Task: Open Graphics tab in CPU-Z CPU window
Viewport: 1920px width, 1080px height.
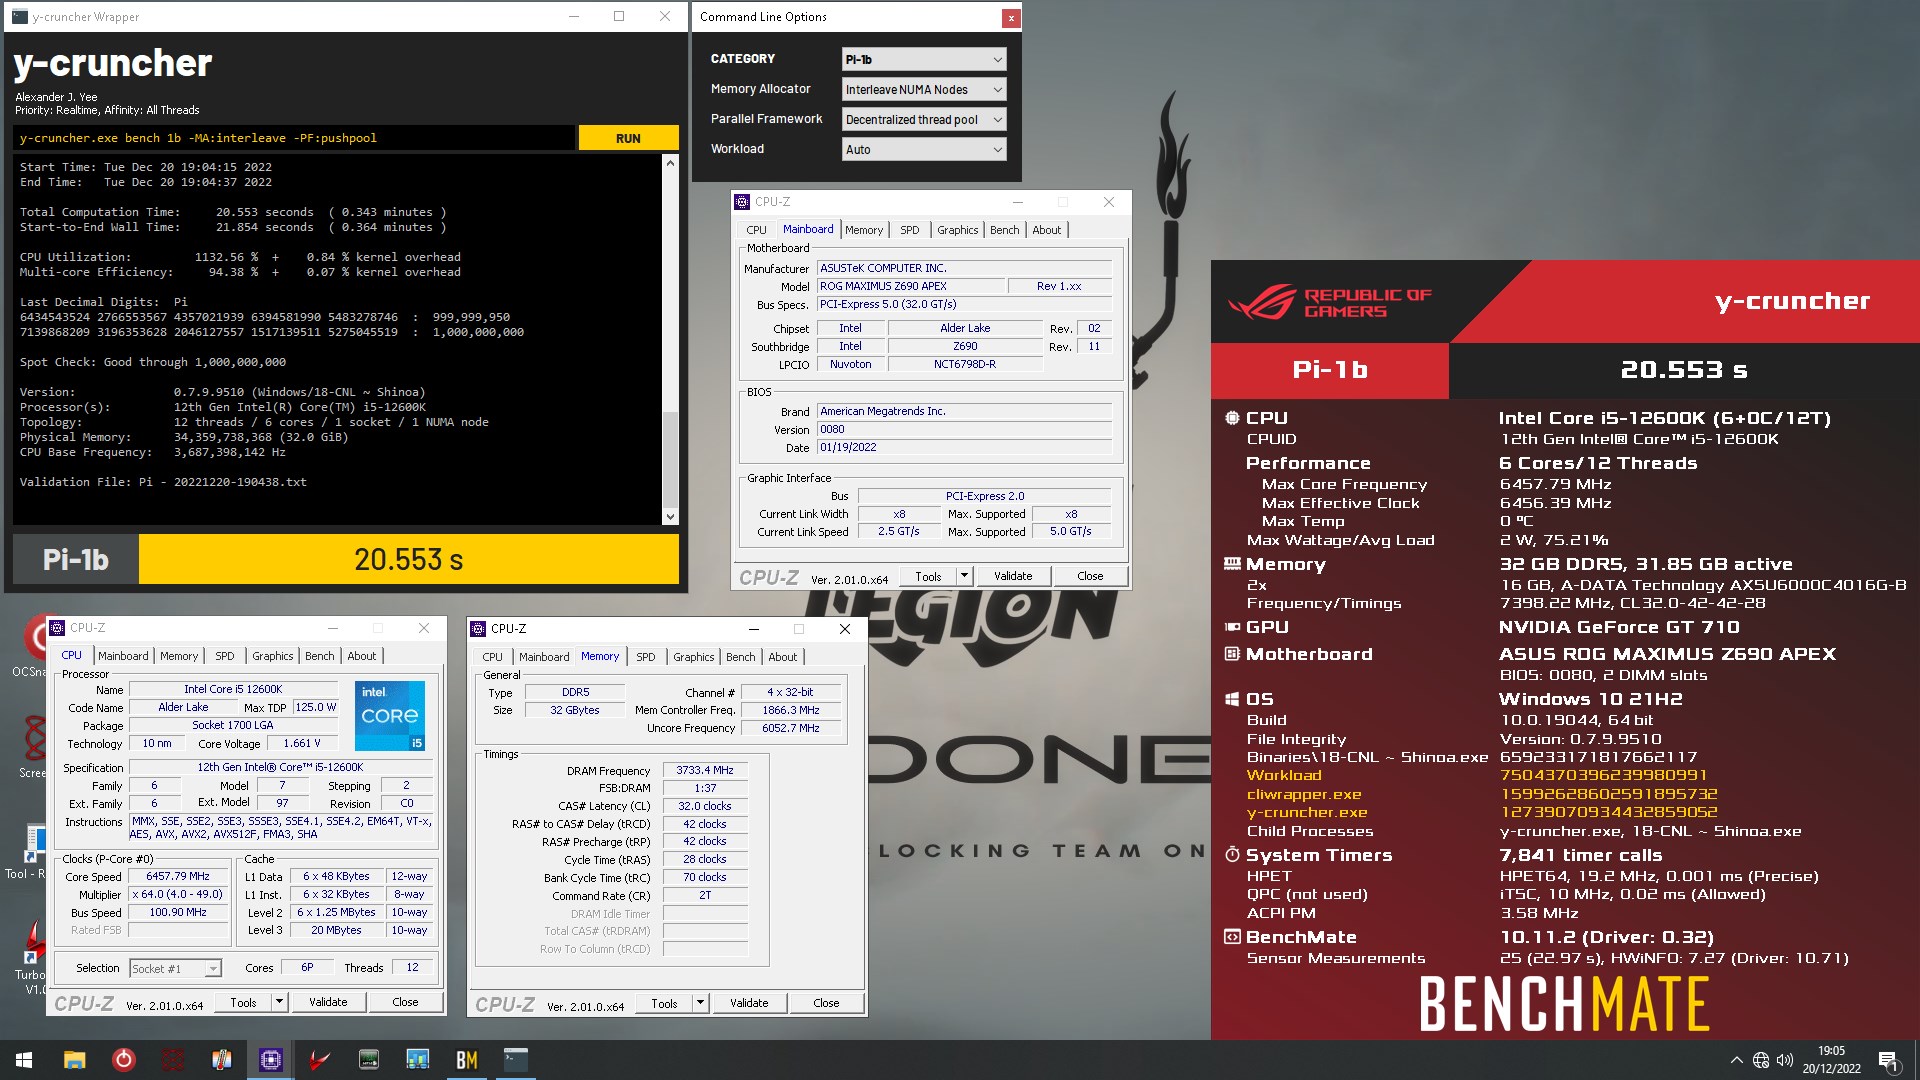Action: tap(272, 656)
